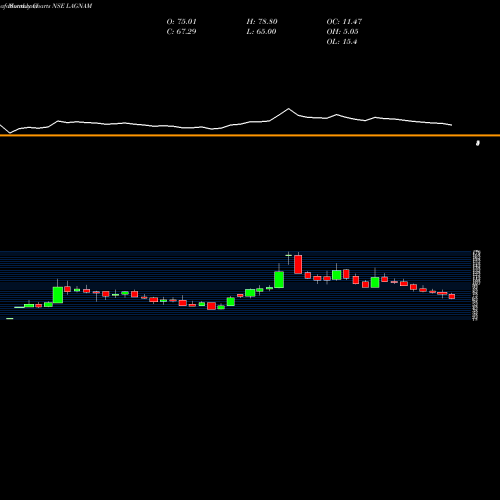Click the 'NSE LAGNAM' chart title
The image size is (500, 500).
[x=72, y=6]
